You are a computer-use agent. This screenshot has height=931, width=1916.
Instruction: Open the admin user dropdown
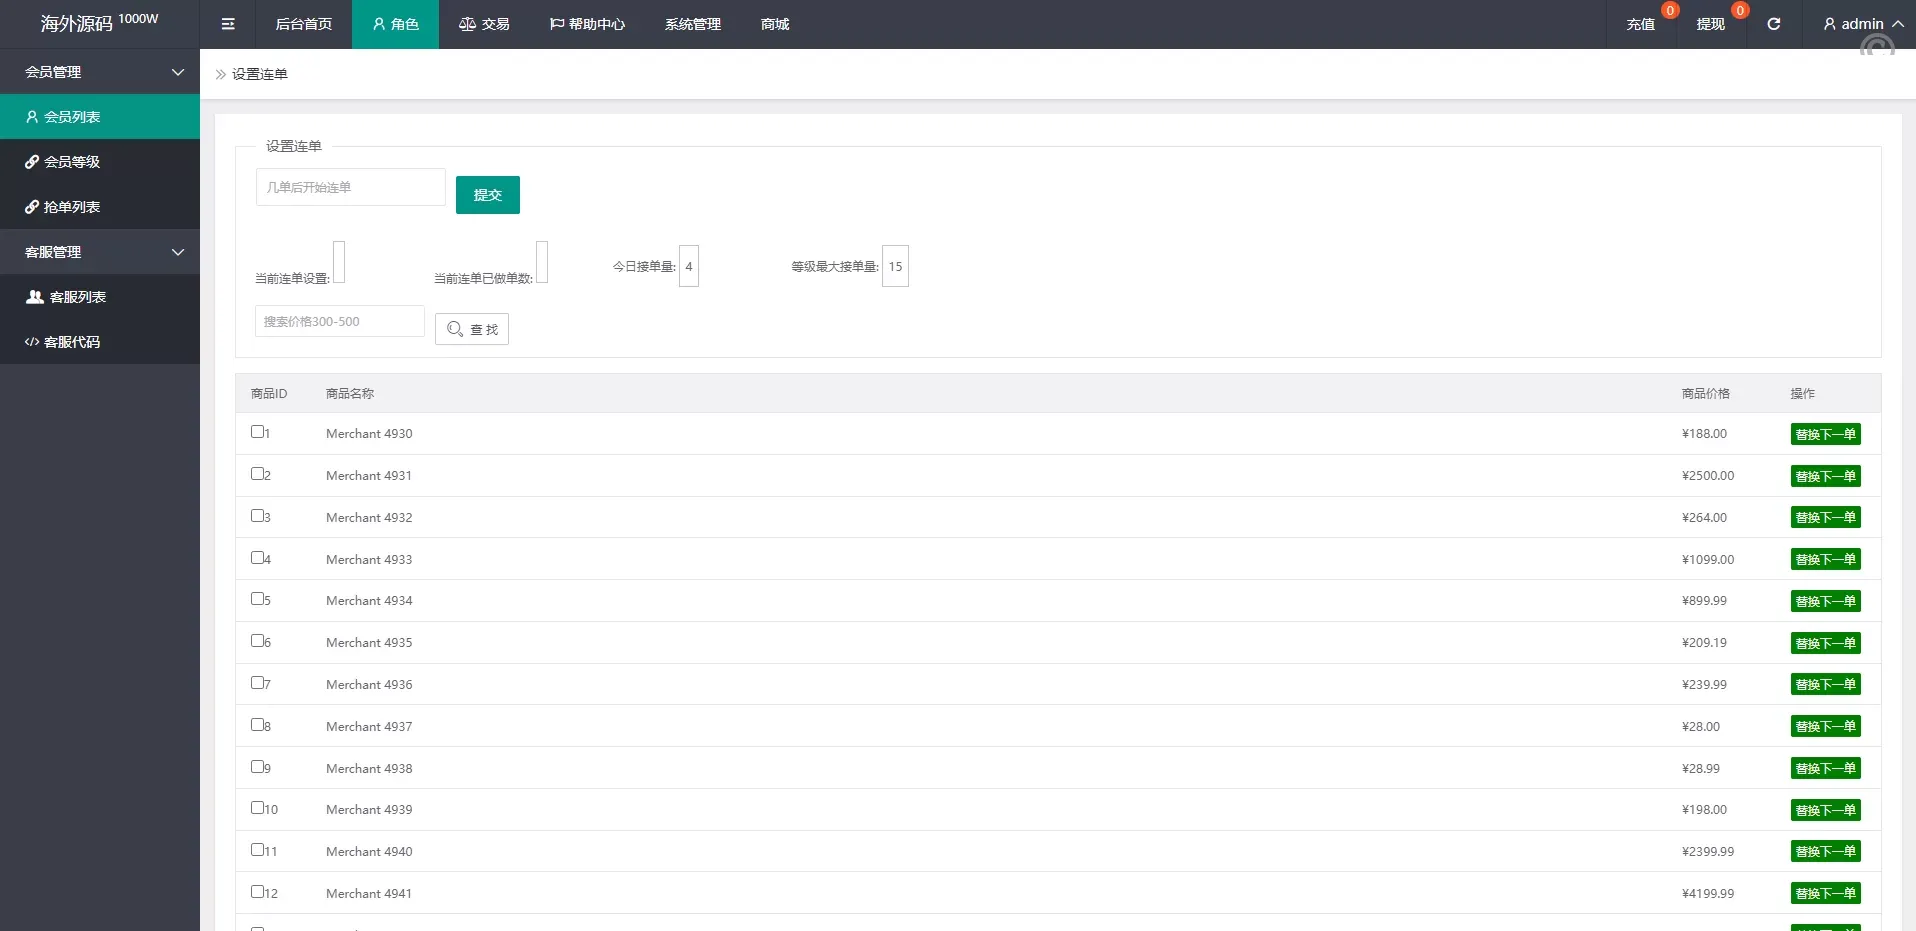(1862, 24)
